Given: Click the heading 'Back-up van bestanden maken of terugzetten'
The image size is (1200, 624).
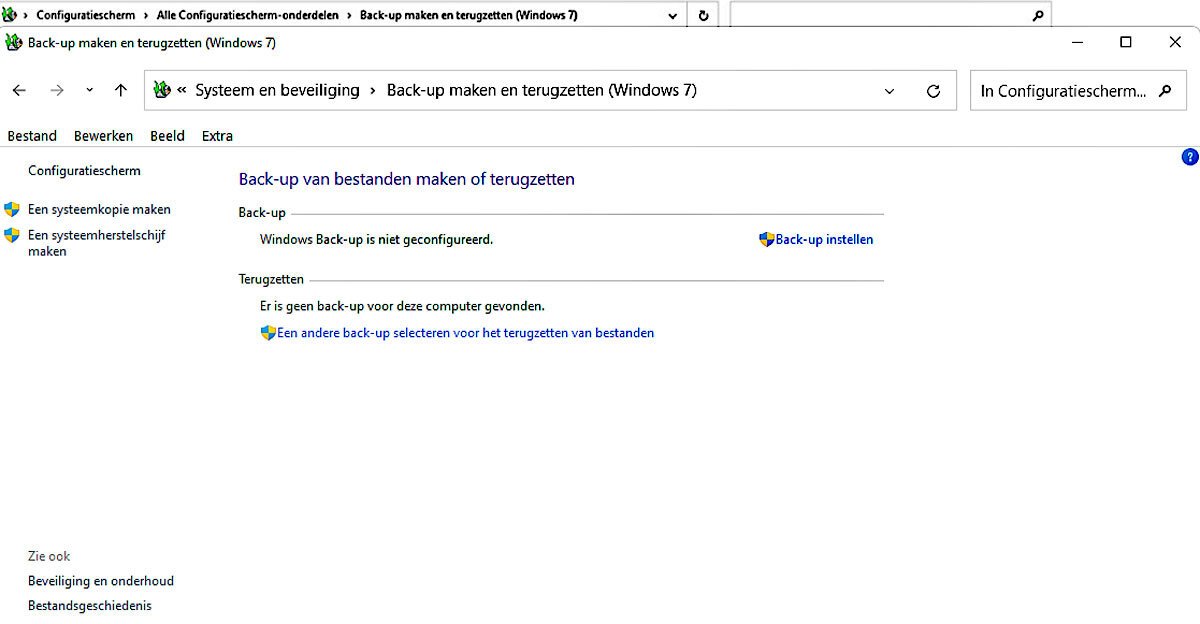Looking at the screenshot, I should (407, 179).
